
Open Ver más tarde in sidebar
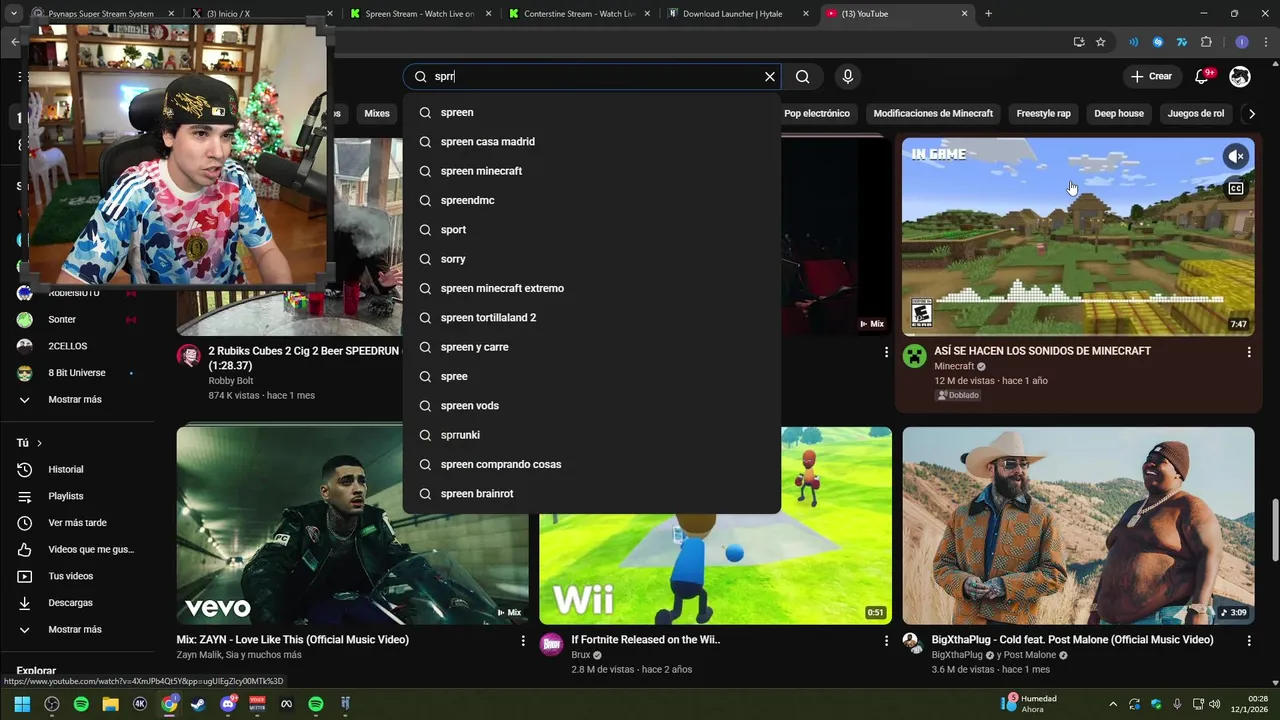click(x=77, y=523)
